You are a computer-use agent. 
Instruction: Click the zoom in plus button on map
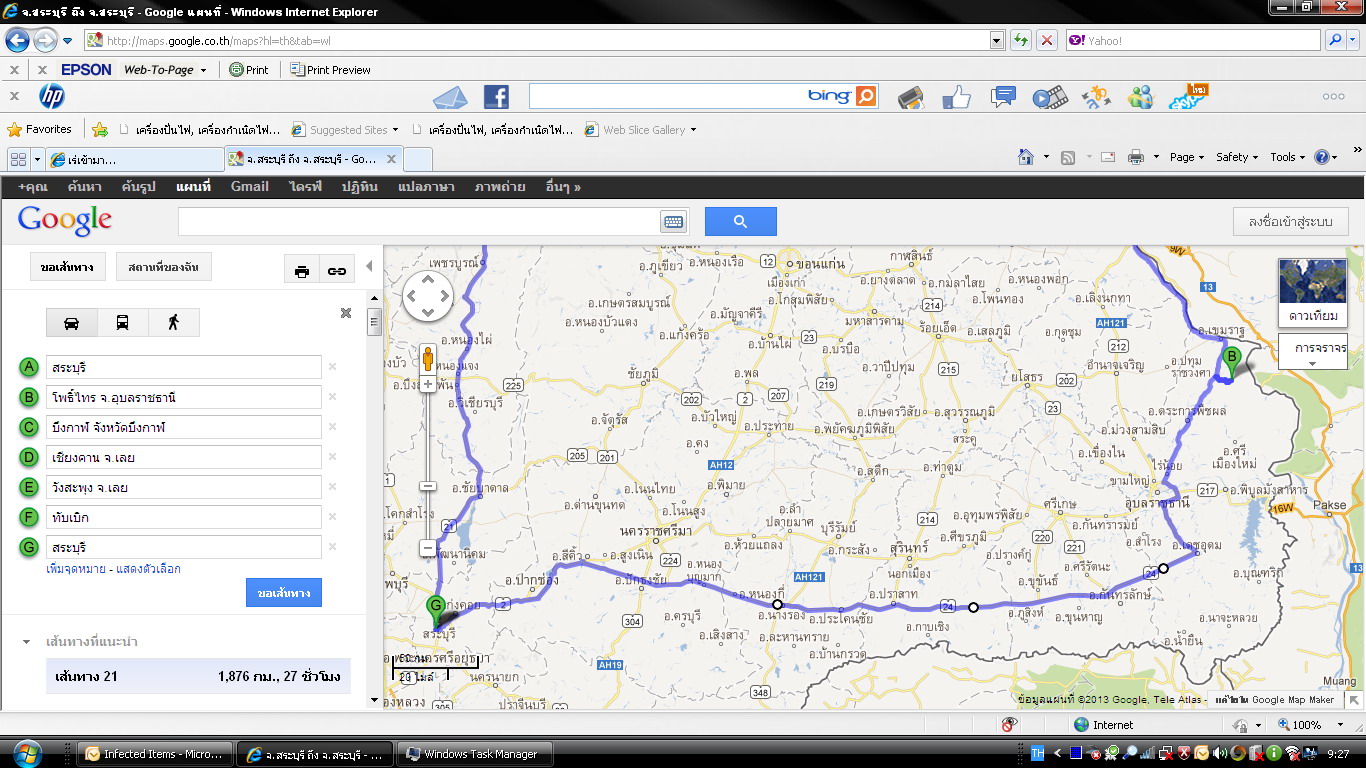pos(428,384)
